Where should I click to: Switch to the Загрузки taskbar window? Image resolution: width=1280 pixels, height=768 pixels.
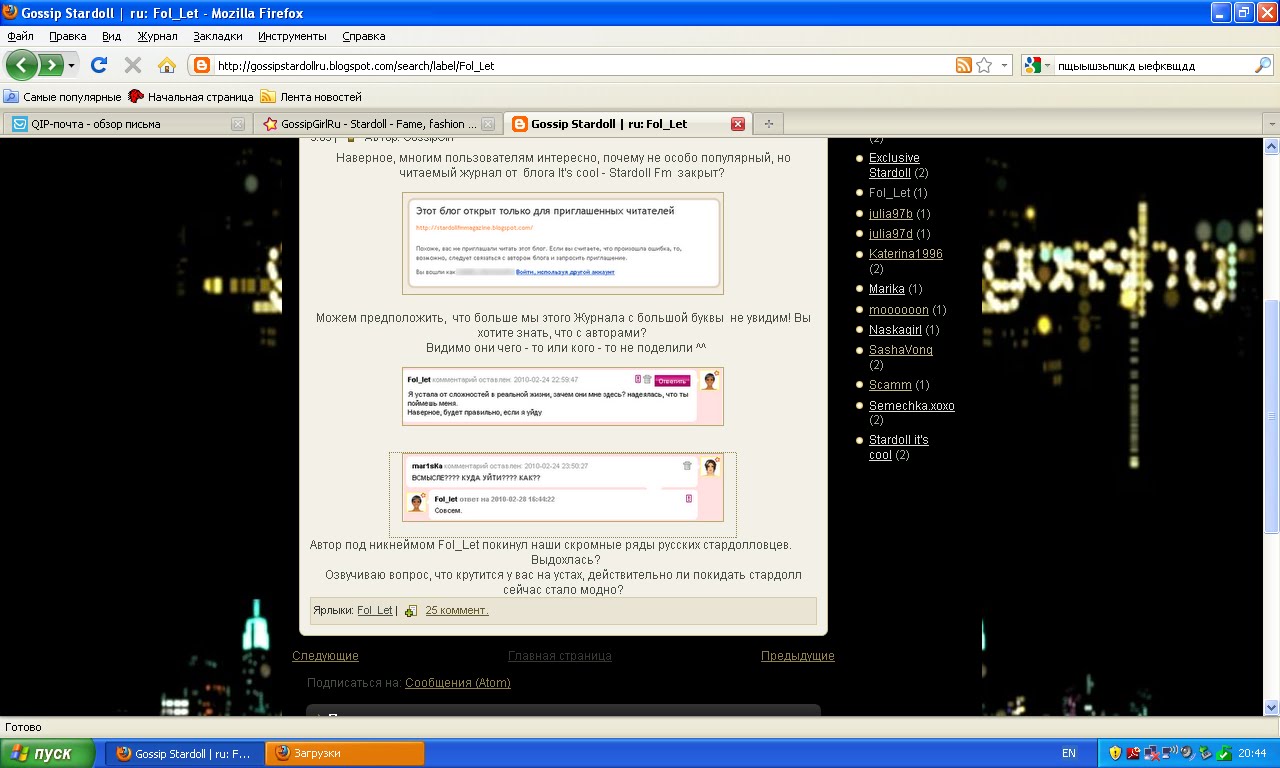pos(345,753)
